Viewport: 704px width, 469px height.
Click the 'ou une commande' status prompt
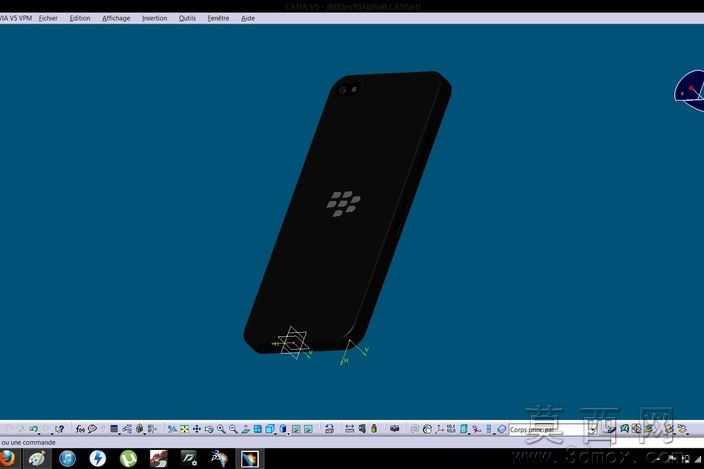tap(28, 443)
